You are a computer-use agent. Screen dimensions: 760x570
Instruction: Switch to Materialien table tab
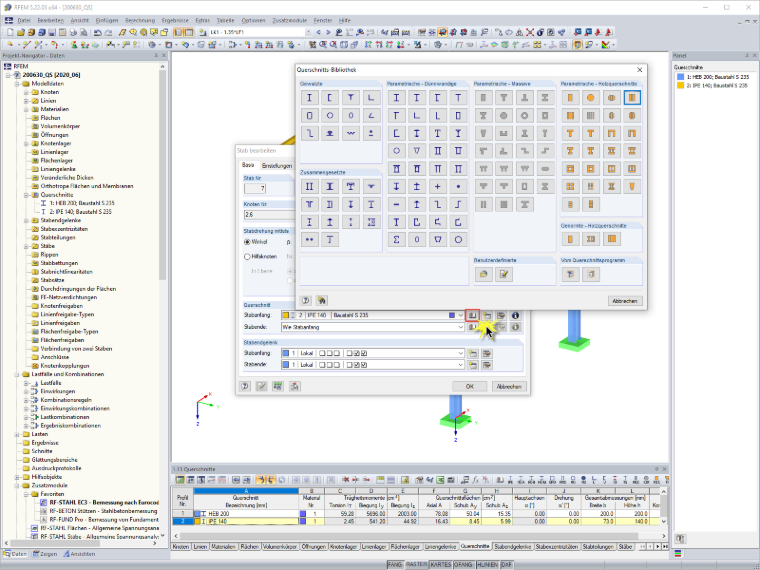(223, 546)
